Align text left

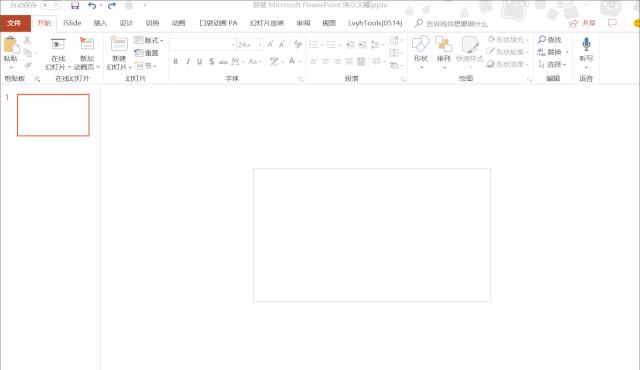pos(313,62)
